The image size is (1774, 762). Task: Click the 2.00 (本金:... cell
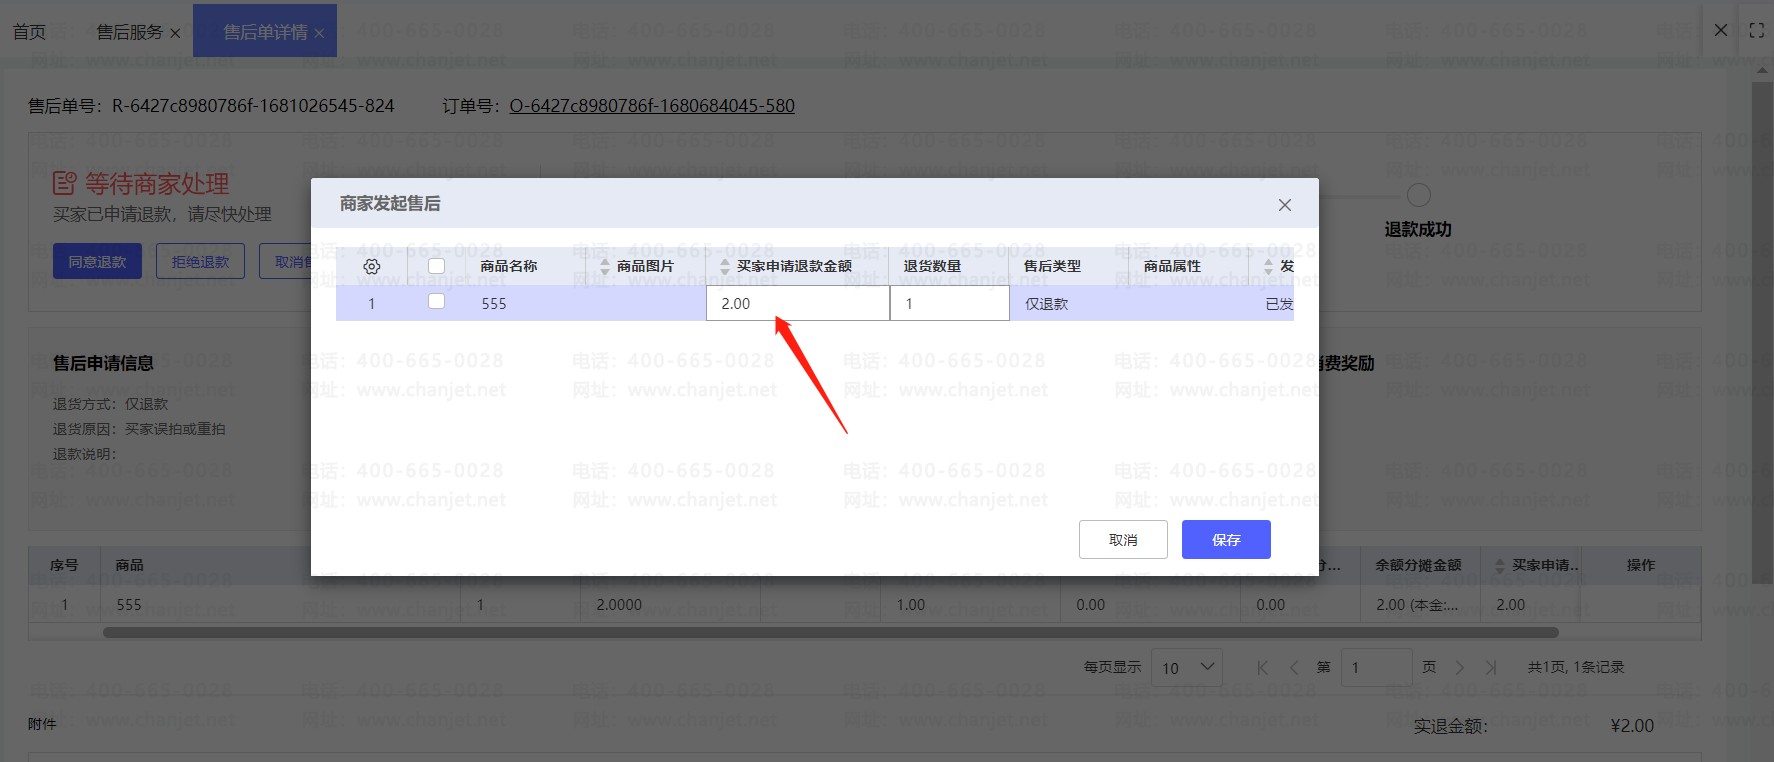1417,605
